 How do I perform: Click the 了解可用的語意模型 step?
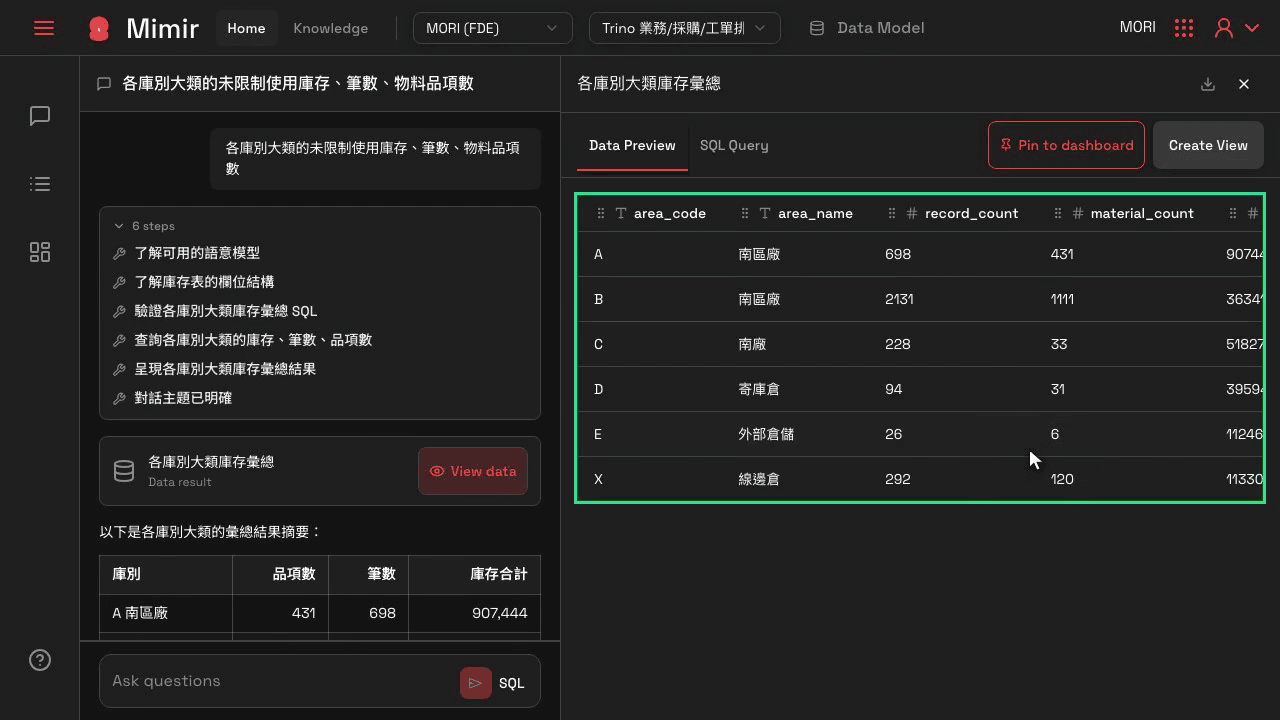[197, 253]
